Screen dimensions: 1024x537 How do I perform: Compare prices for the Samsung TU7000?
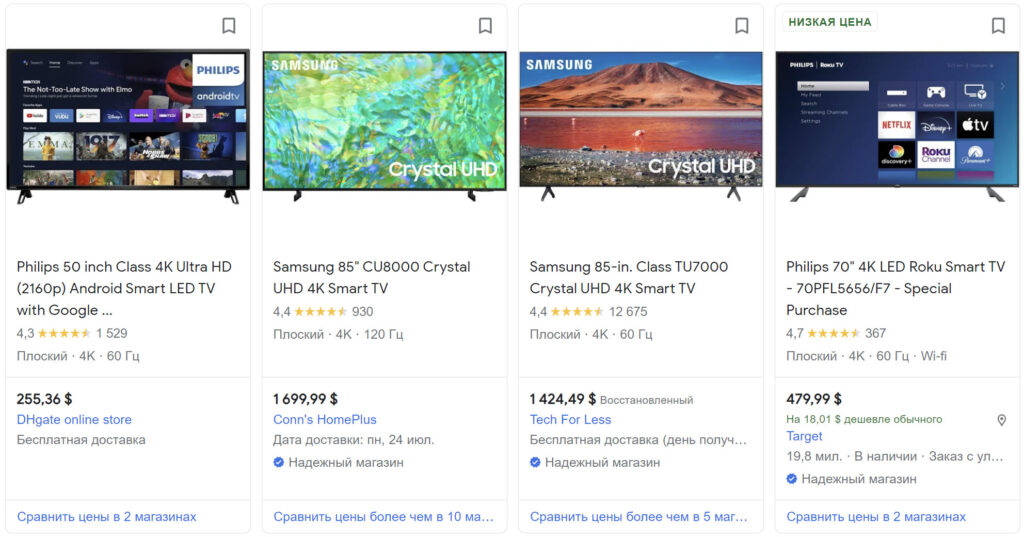[x=639, y=517]
